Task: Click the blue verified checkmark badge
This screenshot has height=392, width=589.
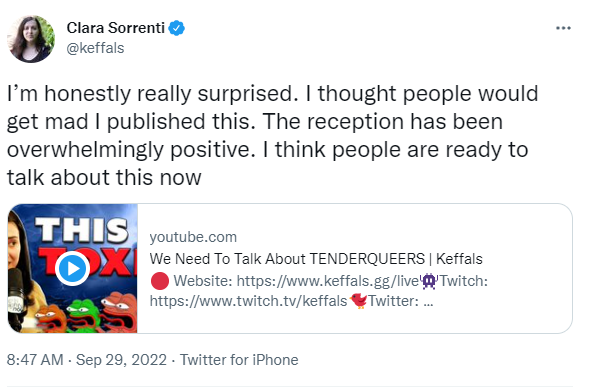Action: 176,28
